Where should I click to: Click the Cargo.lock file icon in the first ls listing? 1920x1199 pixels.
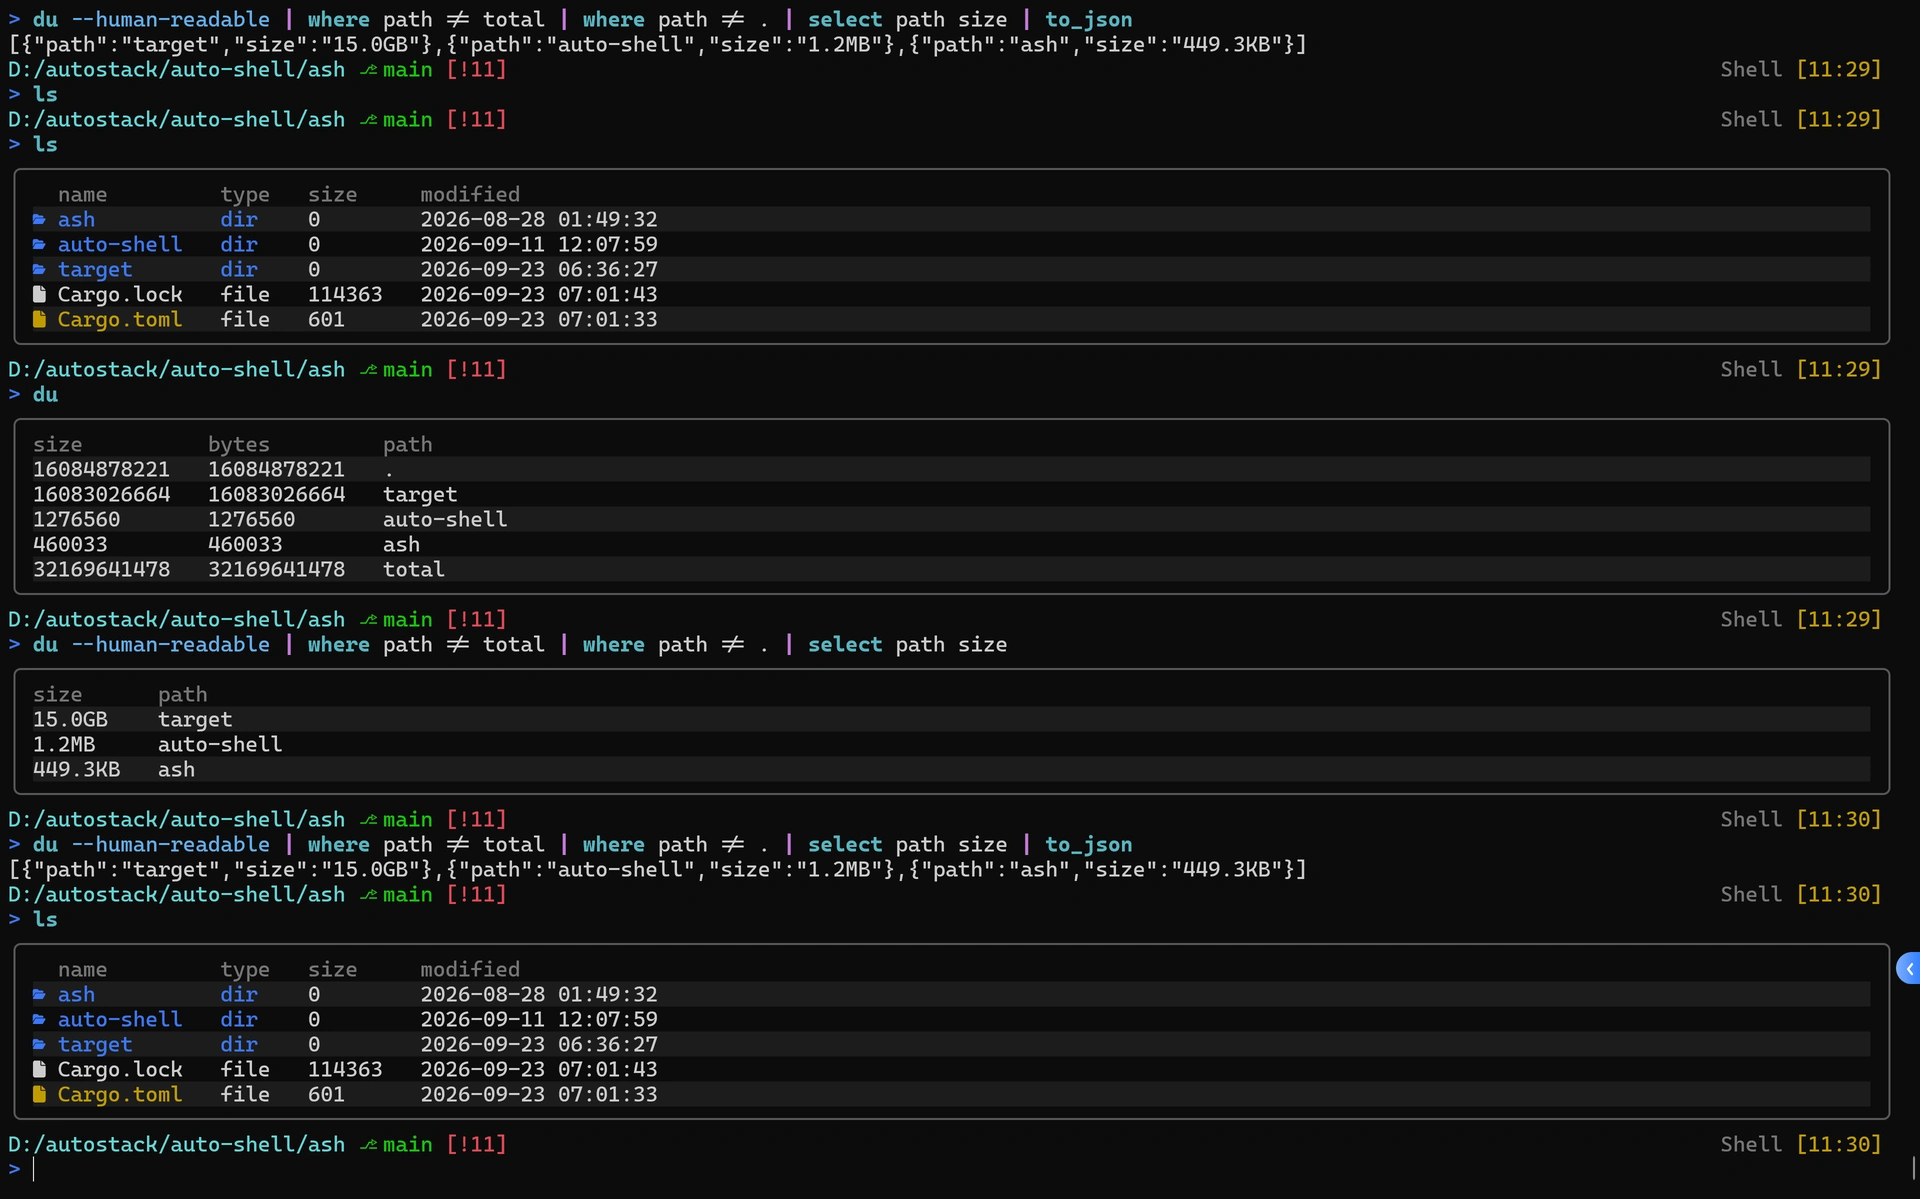[39, 294]
